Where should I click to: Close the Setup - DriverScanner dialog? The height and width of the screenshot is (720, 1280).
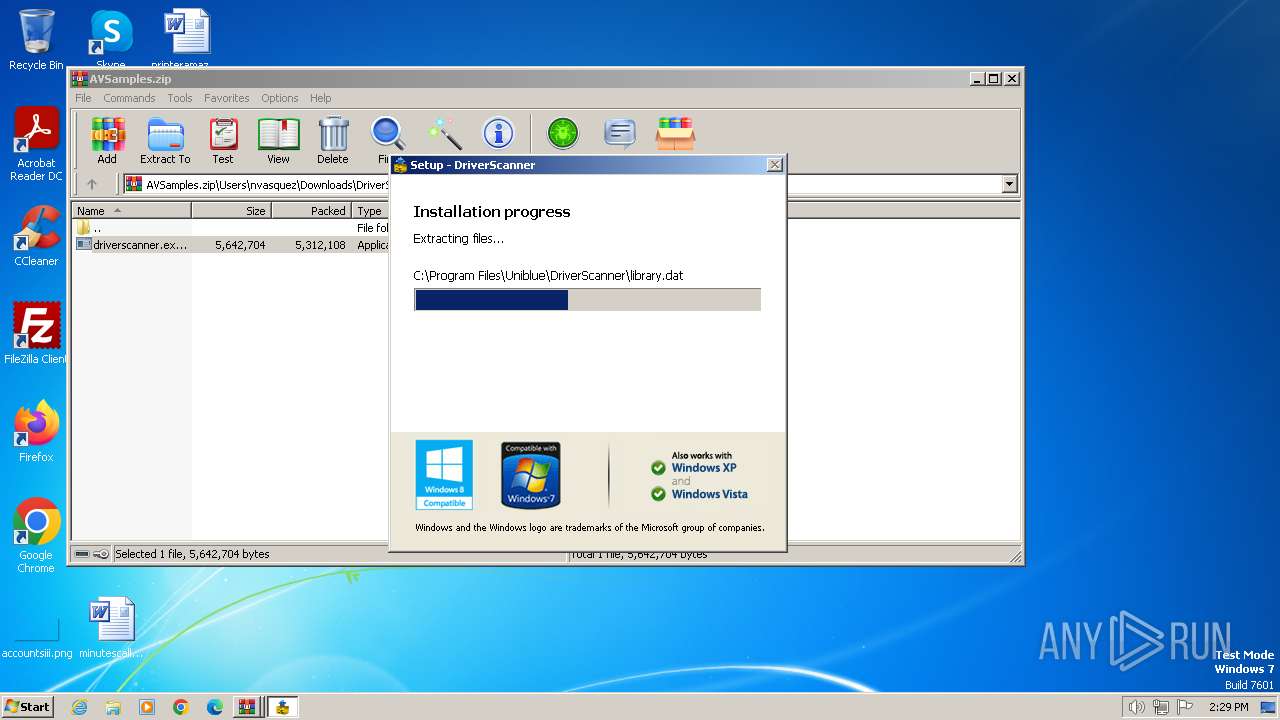(x=775, y=165)
